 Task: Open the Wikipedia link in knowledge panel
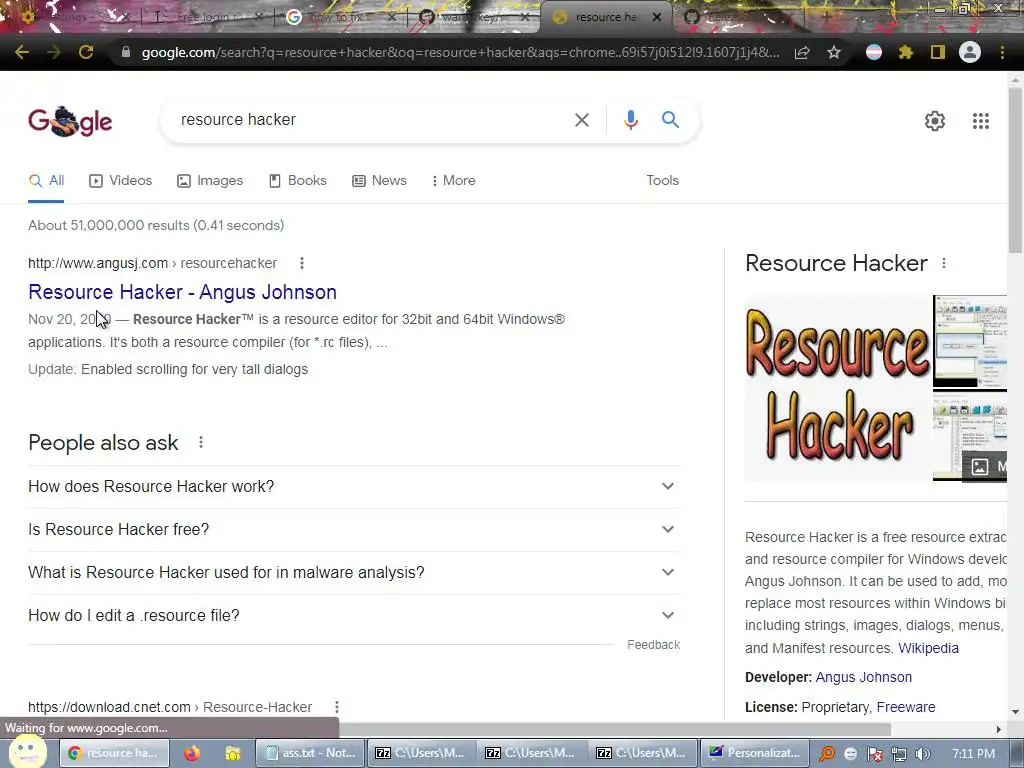coord(928,648)
